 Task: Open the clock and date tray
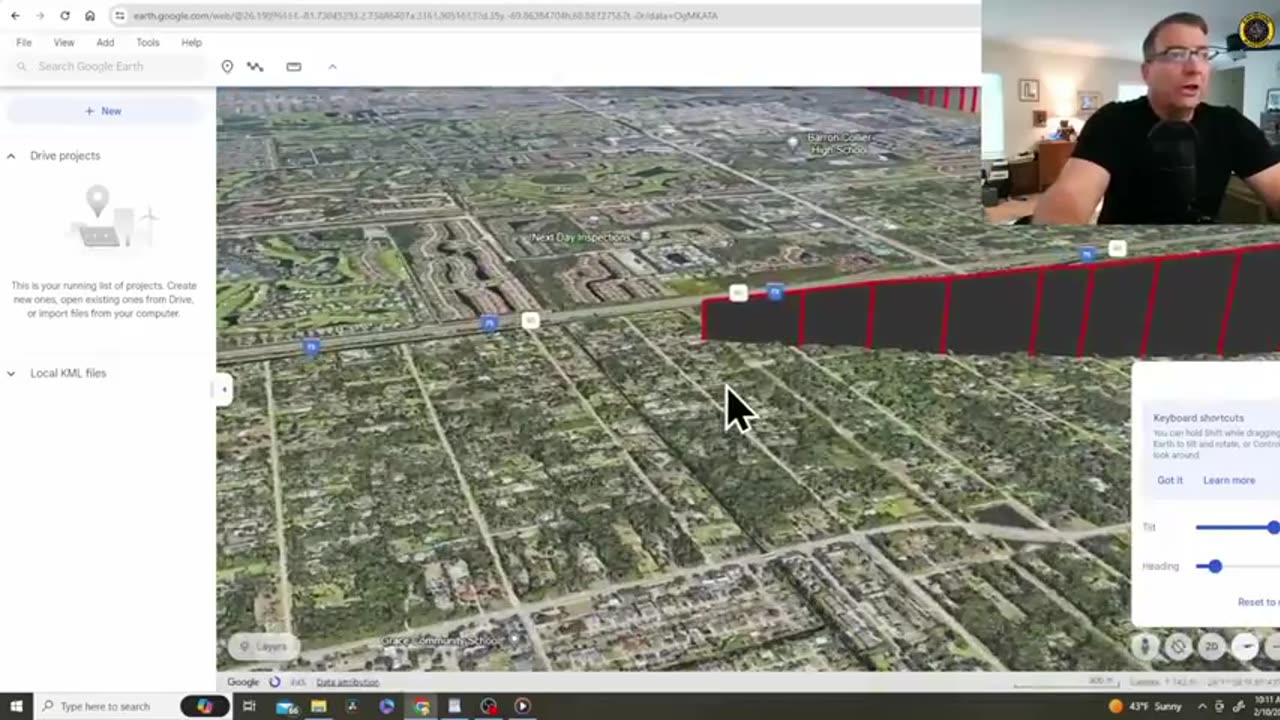click(x=1266, y=706)
